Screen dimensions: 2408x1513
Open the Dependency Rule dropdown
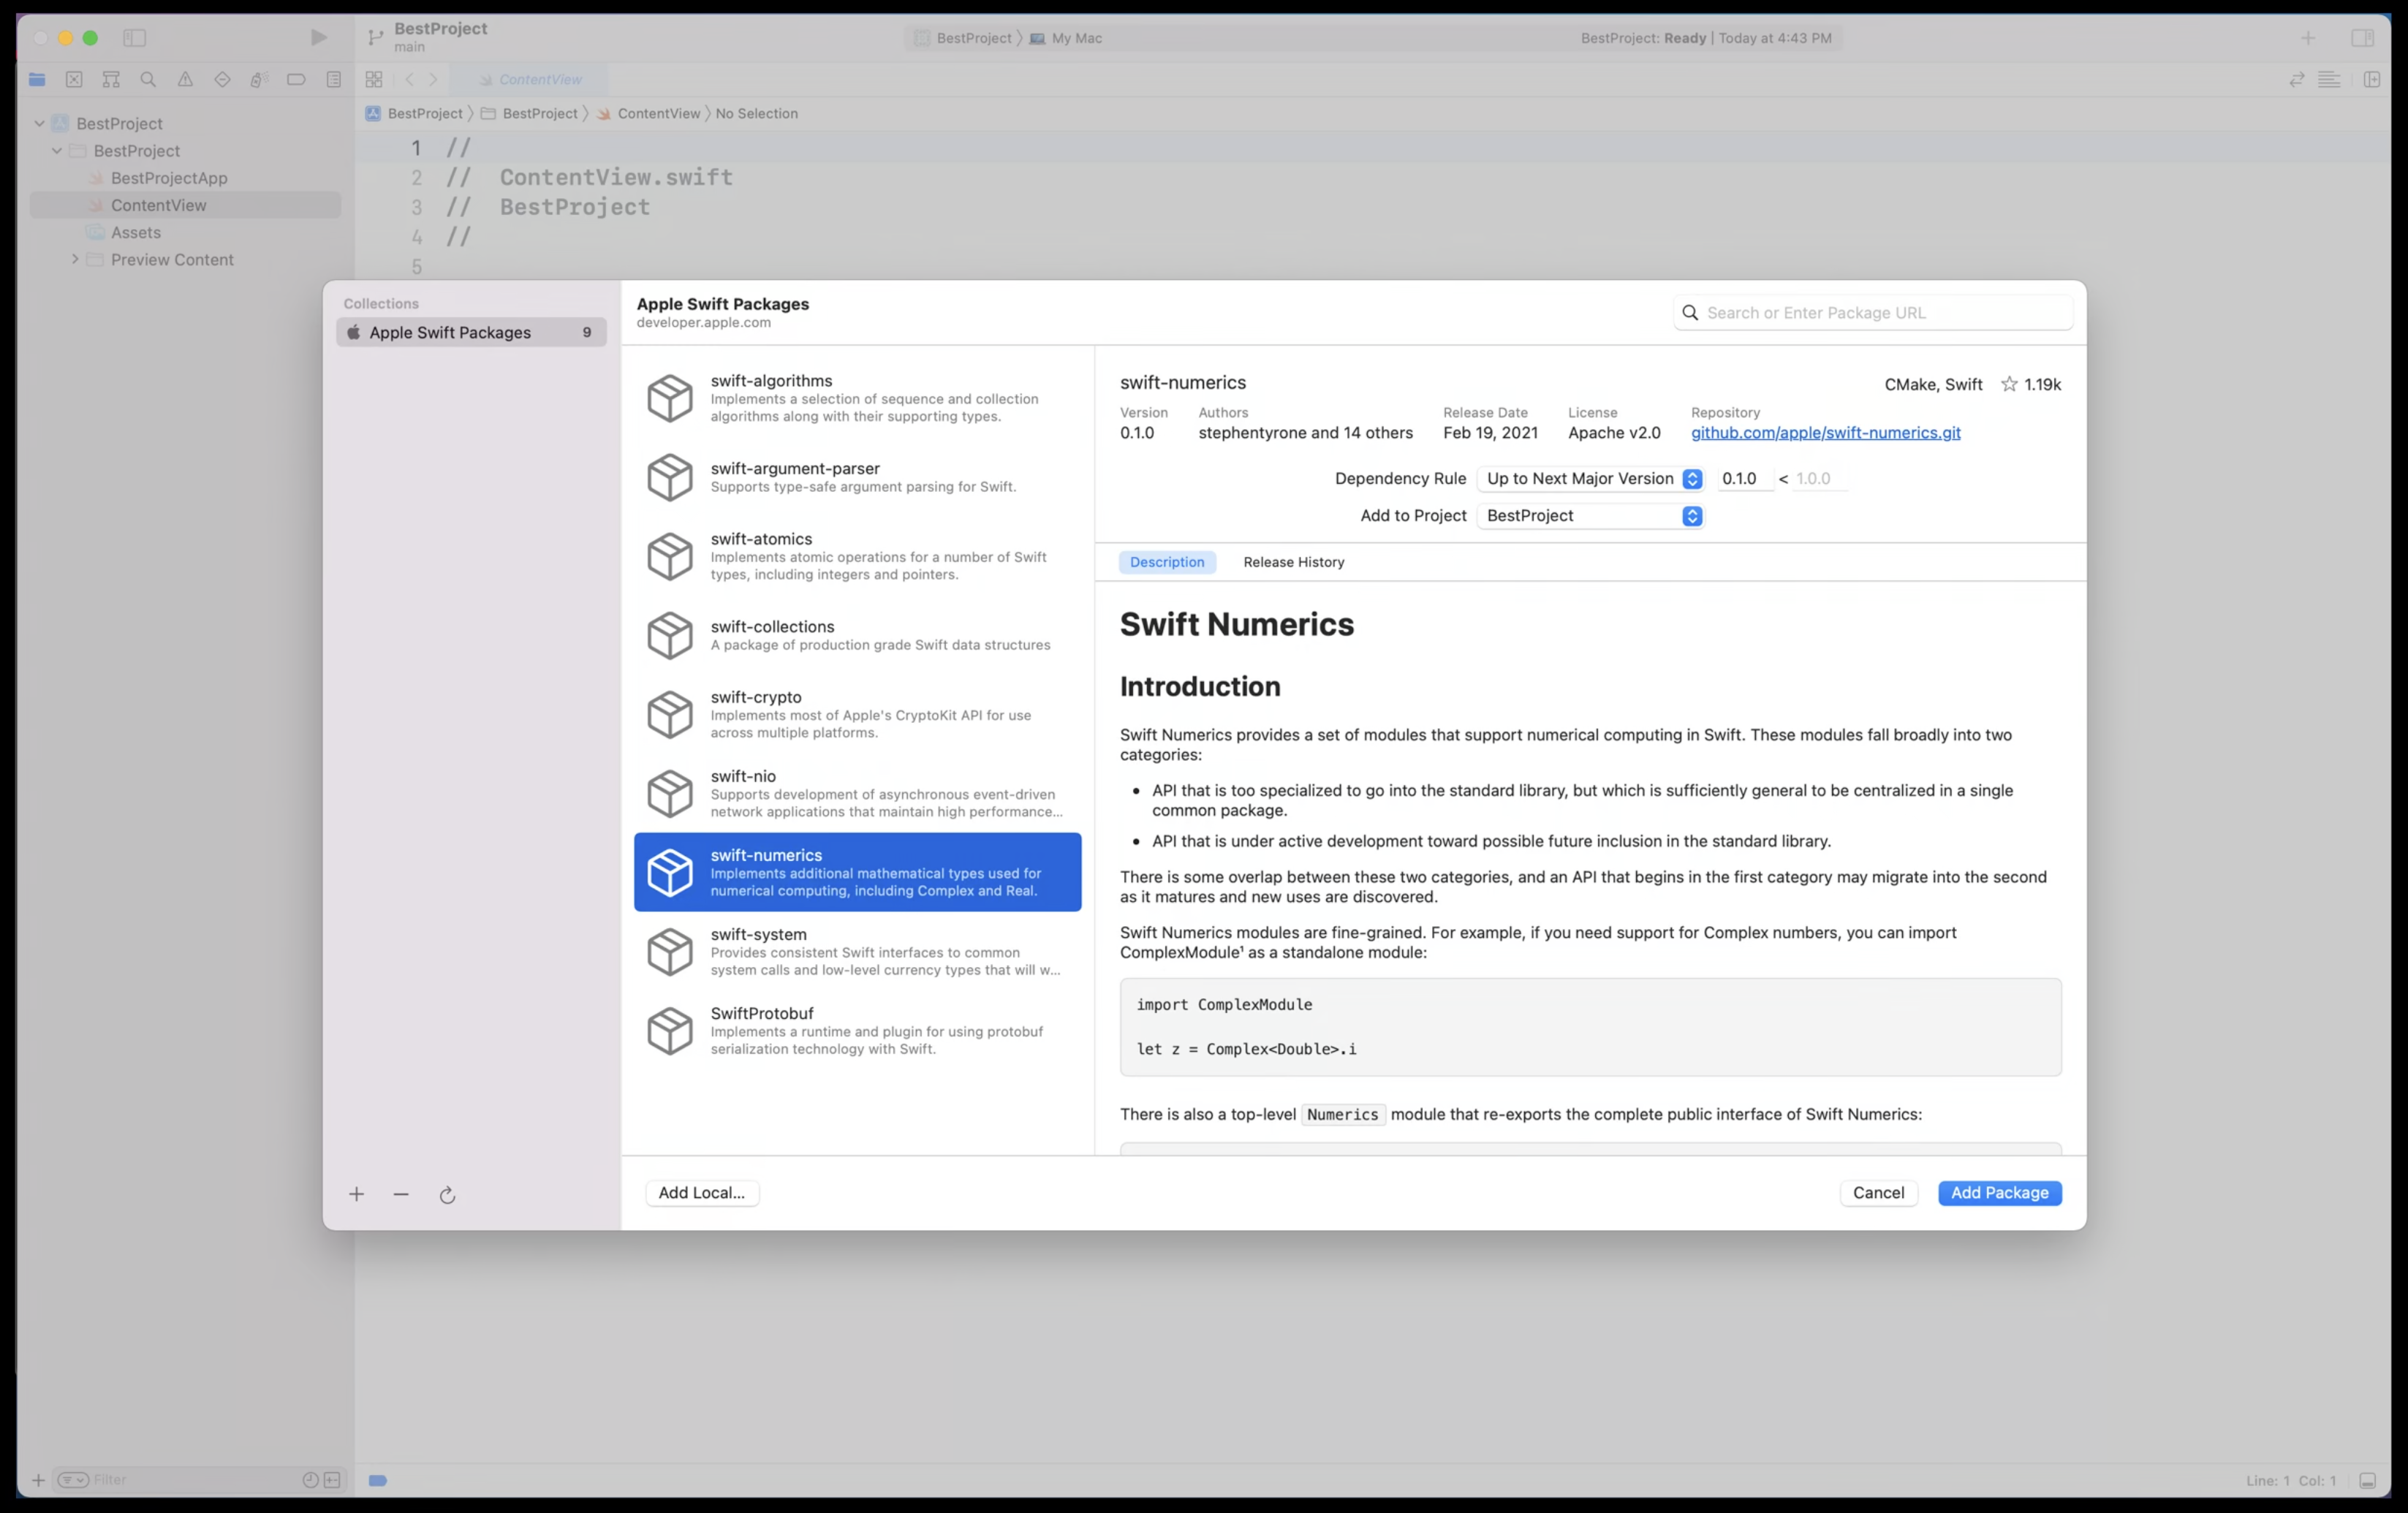(1590, 479)
